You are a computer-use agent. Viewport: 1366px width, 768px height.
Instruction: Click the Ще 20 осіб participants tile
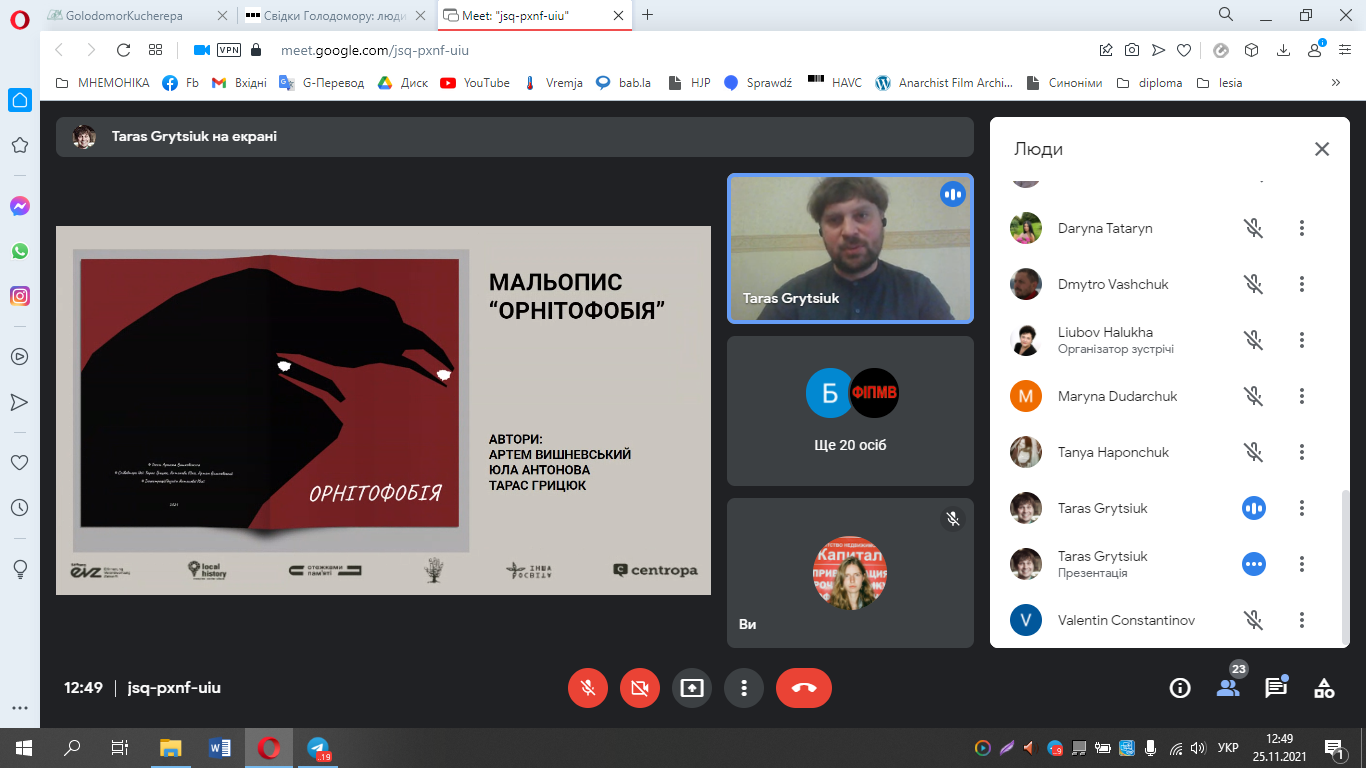pos(850,411)
